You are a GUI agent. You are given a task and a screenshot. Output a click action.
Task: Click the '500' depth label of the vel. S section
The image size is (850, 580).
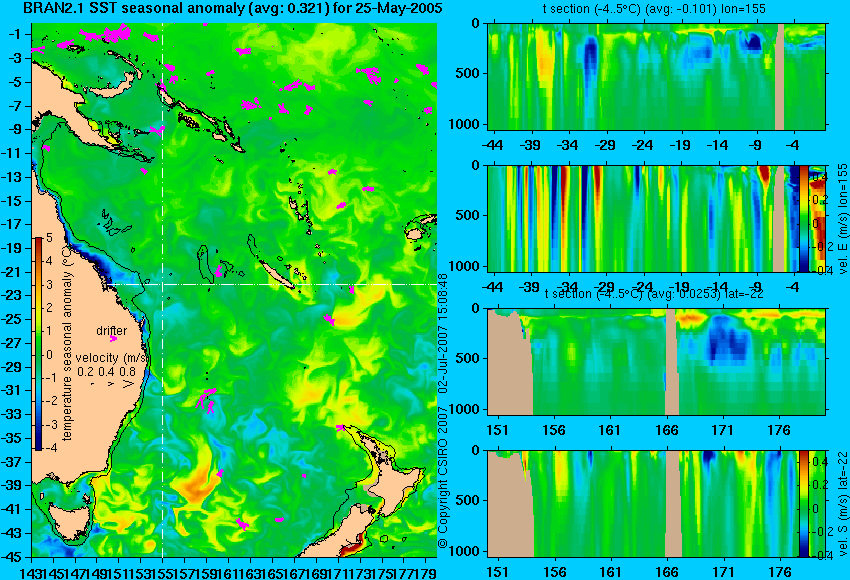click(x=469, y=500)
